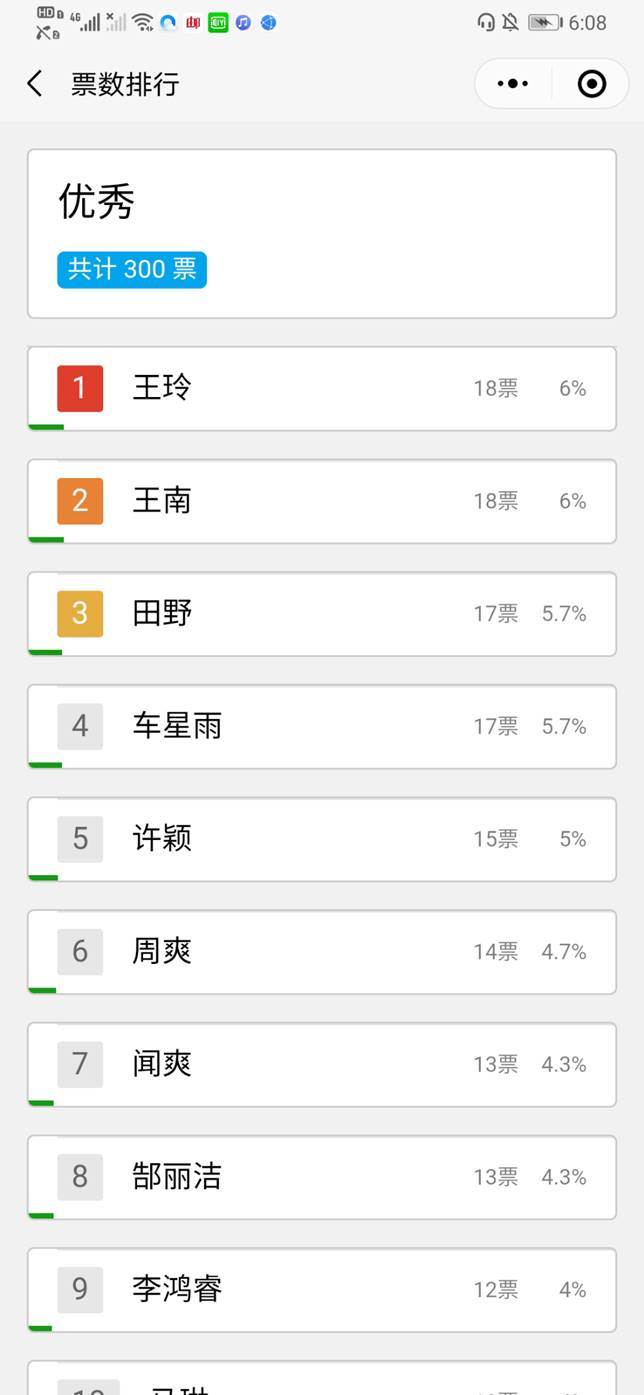Tap 周爽's 14票 vote count
Screen dimensions: 644x1395
496,952
